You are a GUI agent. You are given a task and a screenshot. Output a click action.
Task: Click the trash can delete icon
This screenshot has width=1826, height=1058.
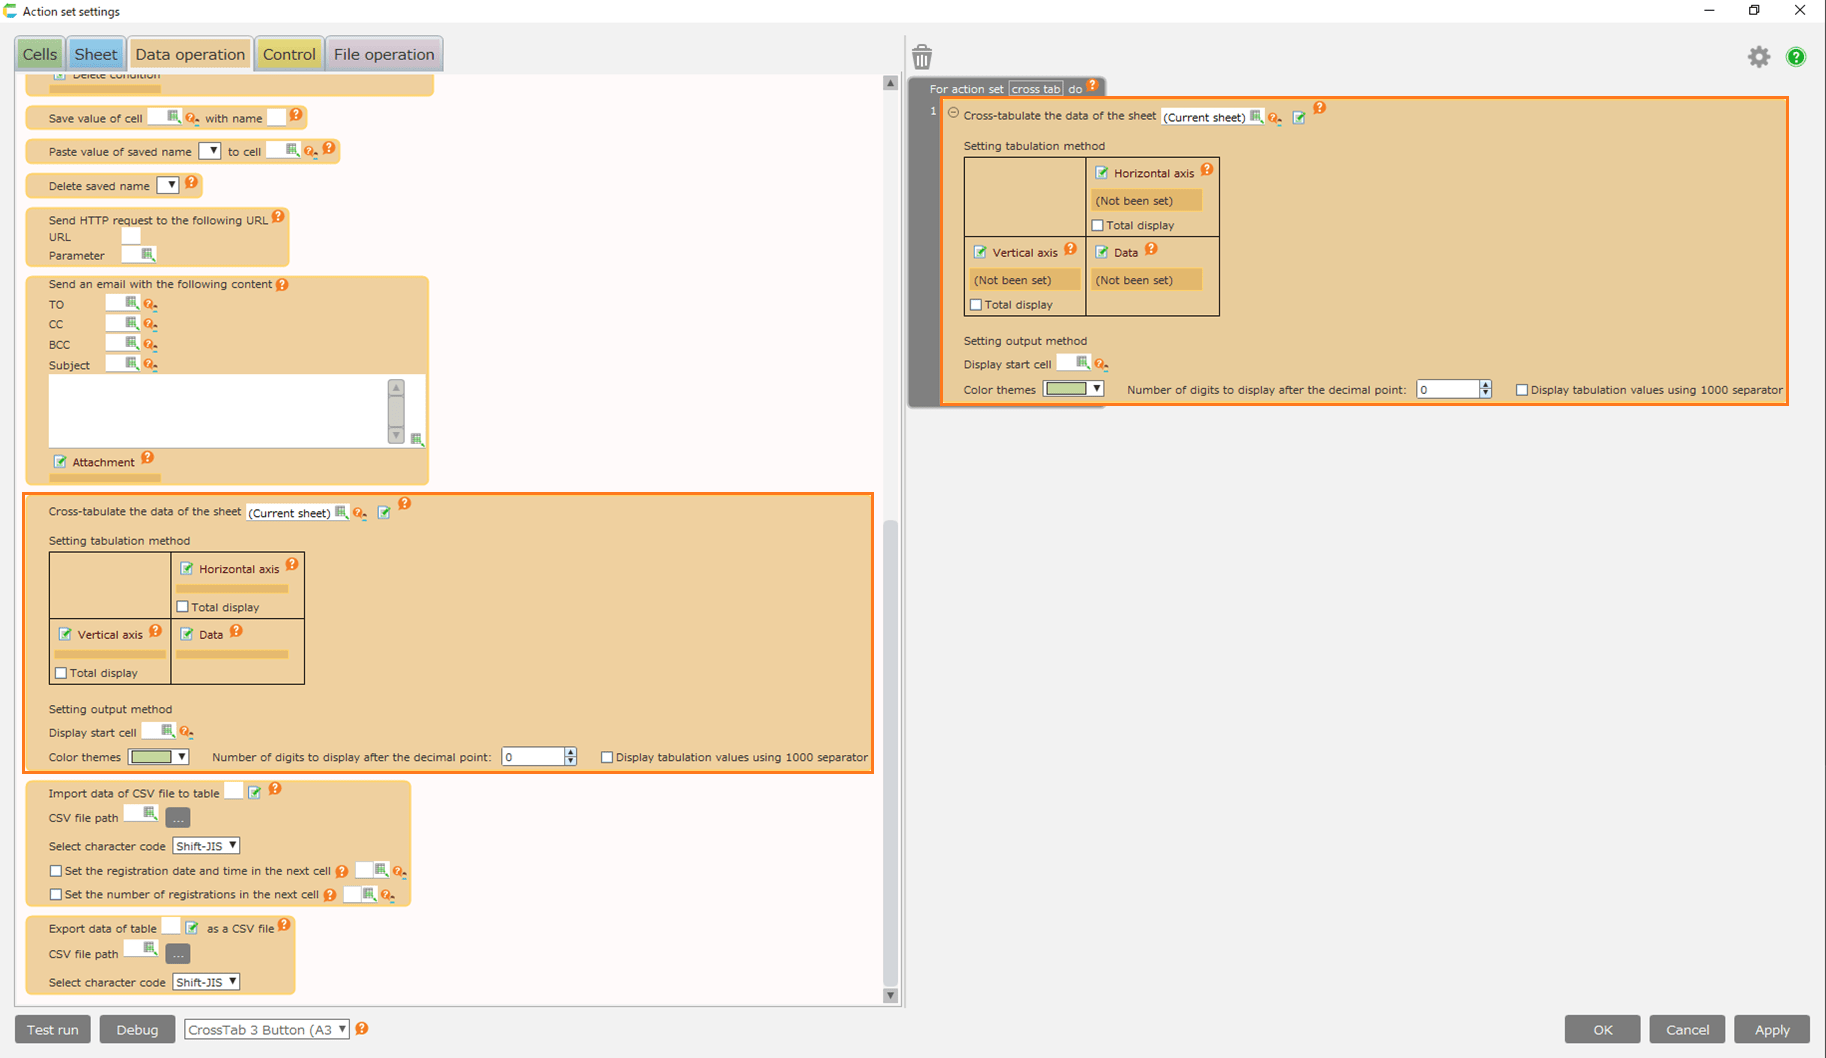pyautogui.click(x=922, y=57)
